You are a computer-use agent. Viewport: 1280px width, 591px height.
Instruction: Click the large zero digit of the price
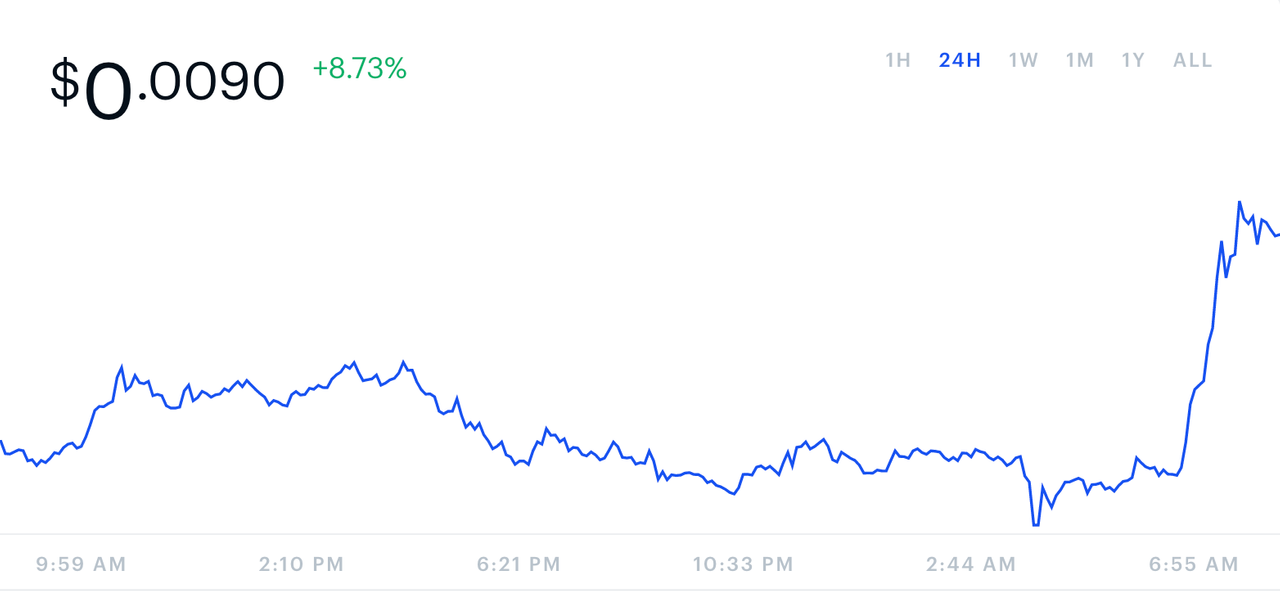point(108,88)
